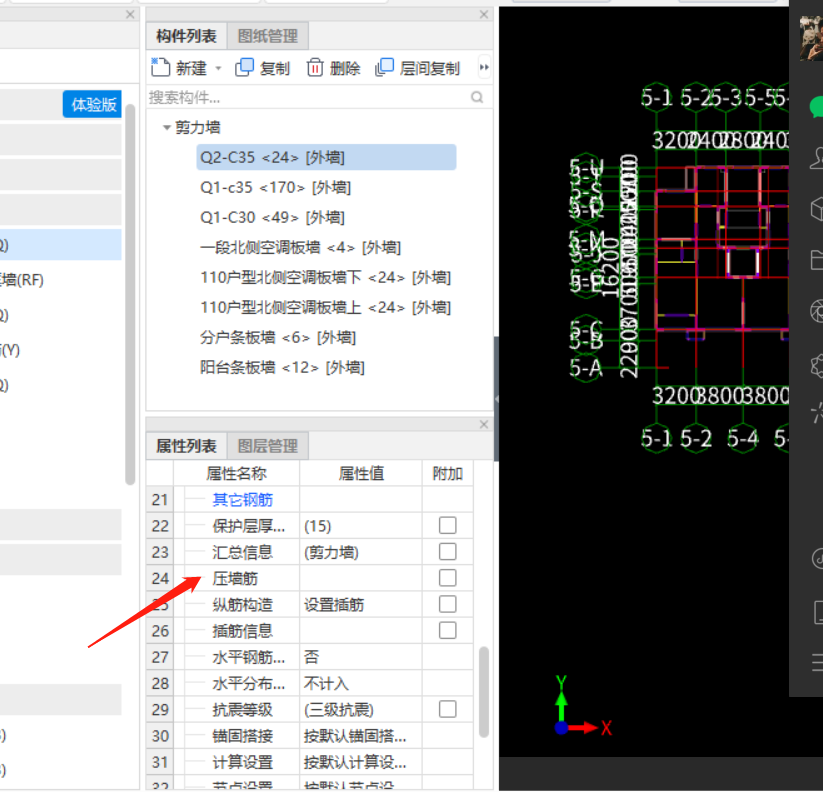Open the 新建 dropdown arrow
Screen dimensions: 823x792
(218, 68)
